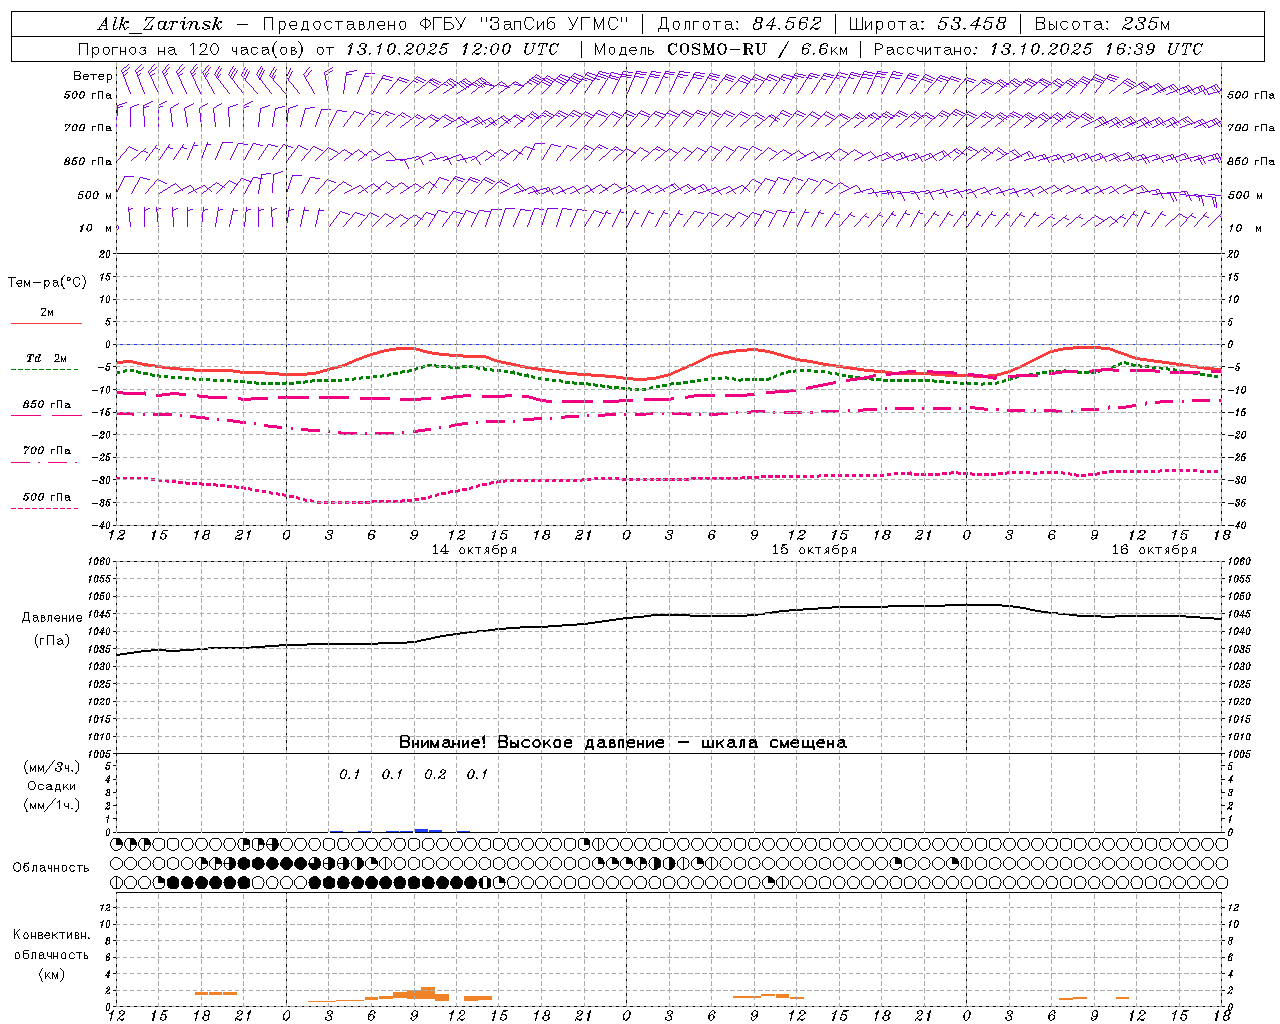This screenshot has width=1280, height=1024.
Task: Click the forecast start 13.10.2025 12:00 UTC
Action: [x=451, y=49]
